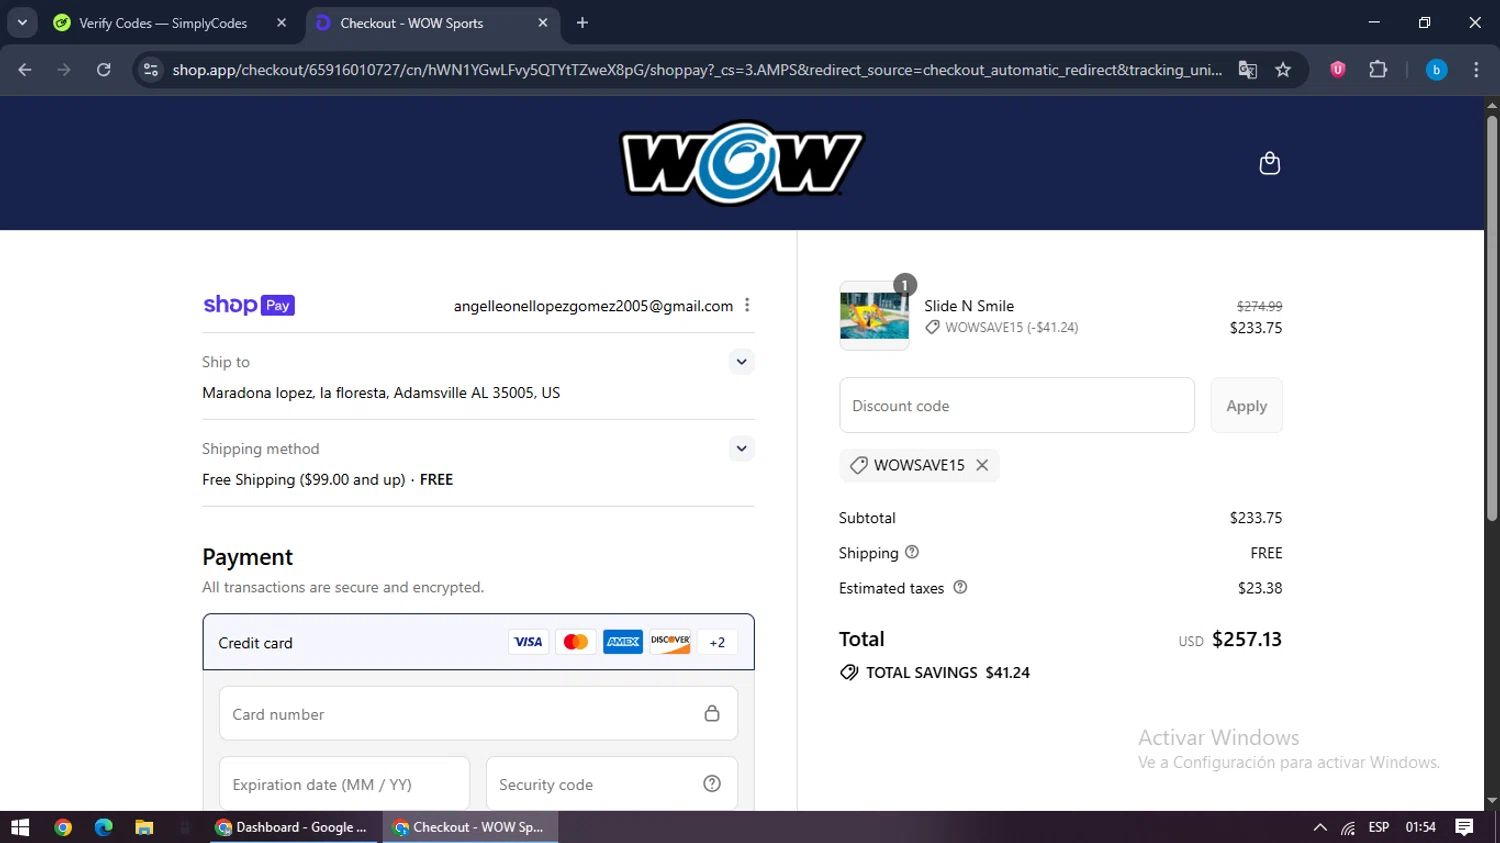The image size is (1500, 843).
Task: Show the +2 additional card types
Action: click(717, 642)
